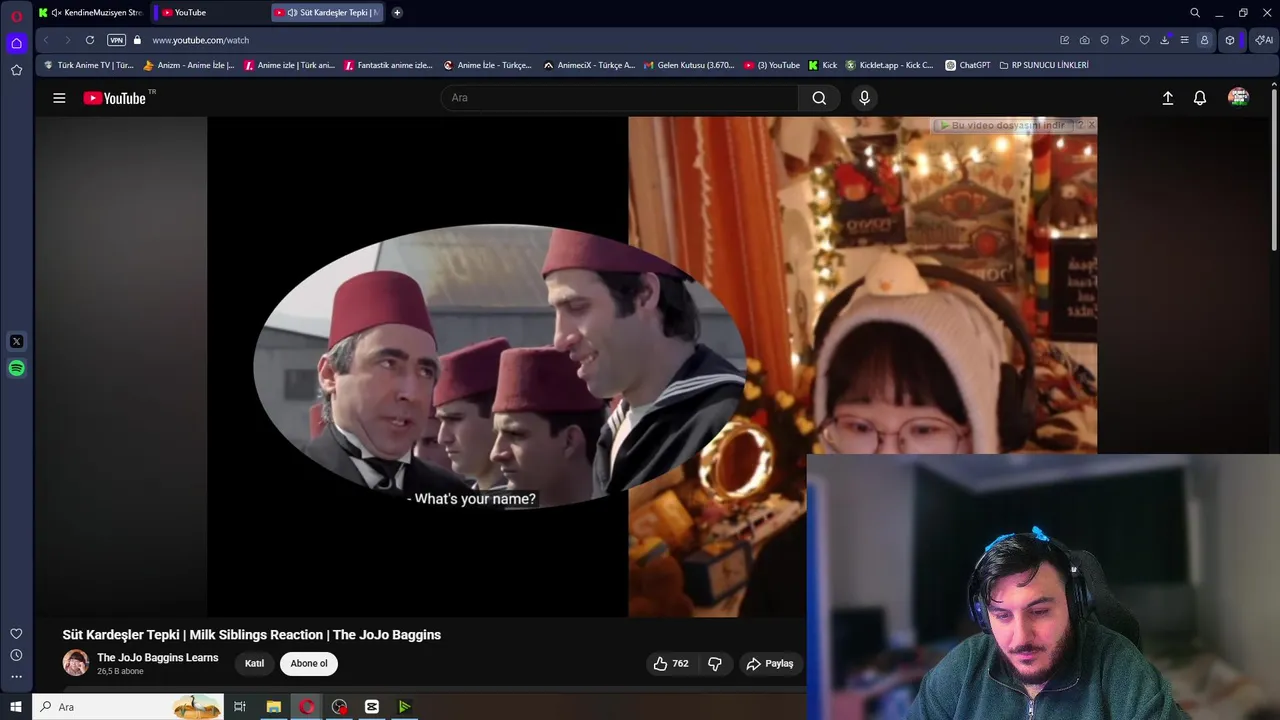Open Anizm - Anime İzle bookmark

189,65
